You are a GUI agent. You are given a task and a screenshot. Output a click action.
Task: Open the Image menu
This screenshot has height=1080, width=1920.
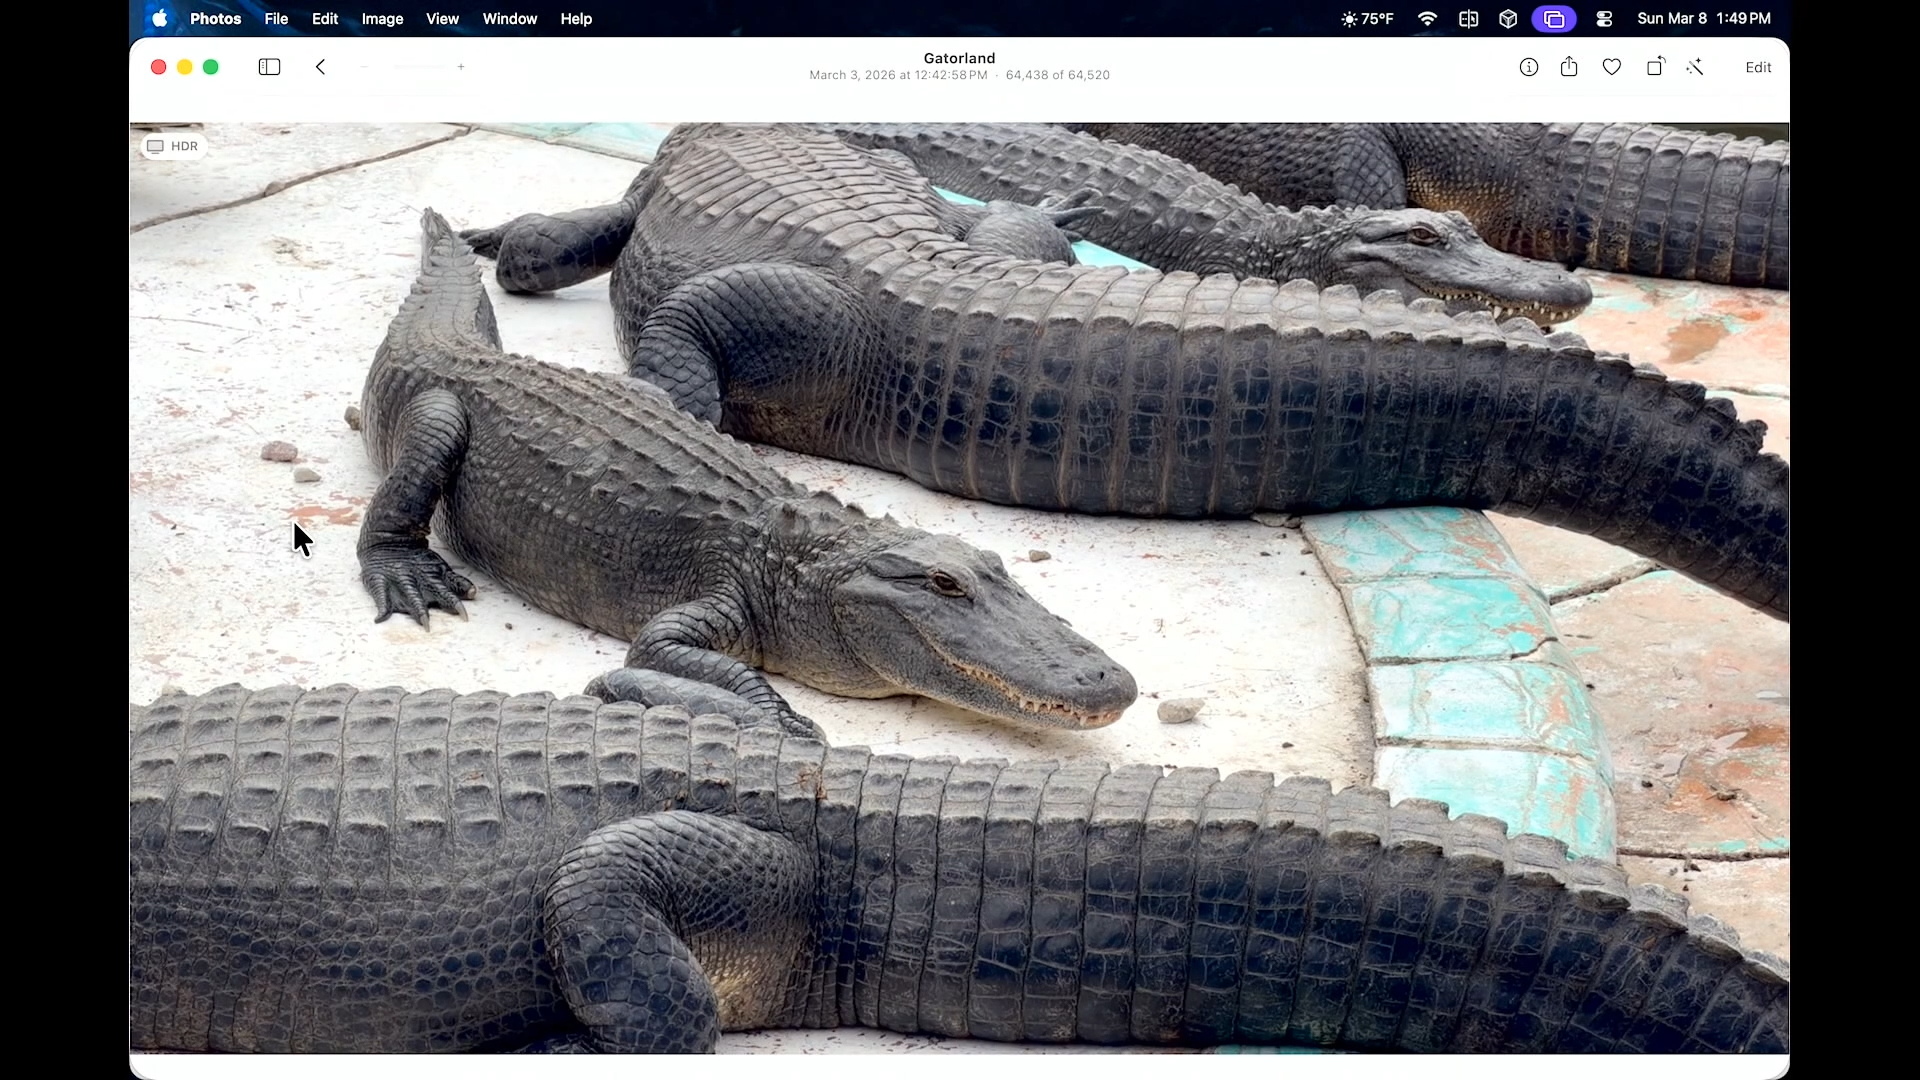pos(382,19)
